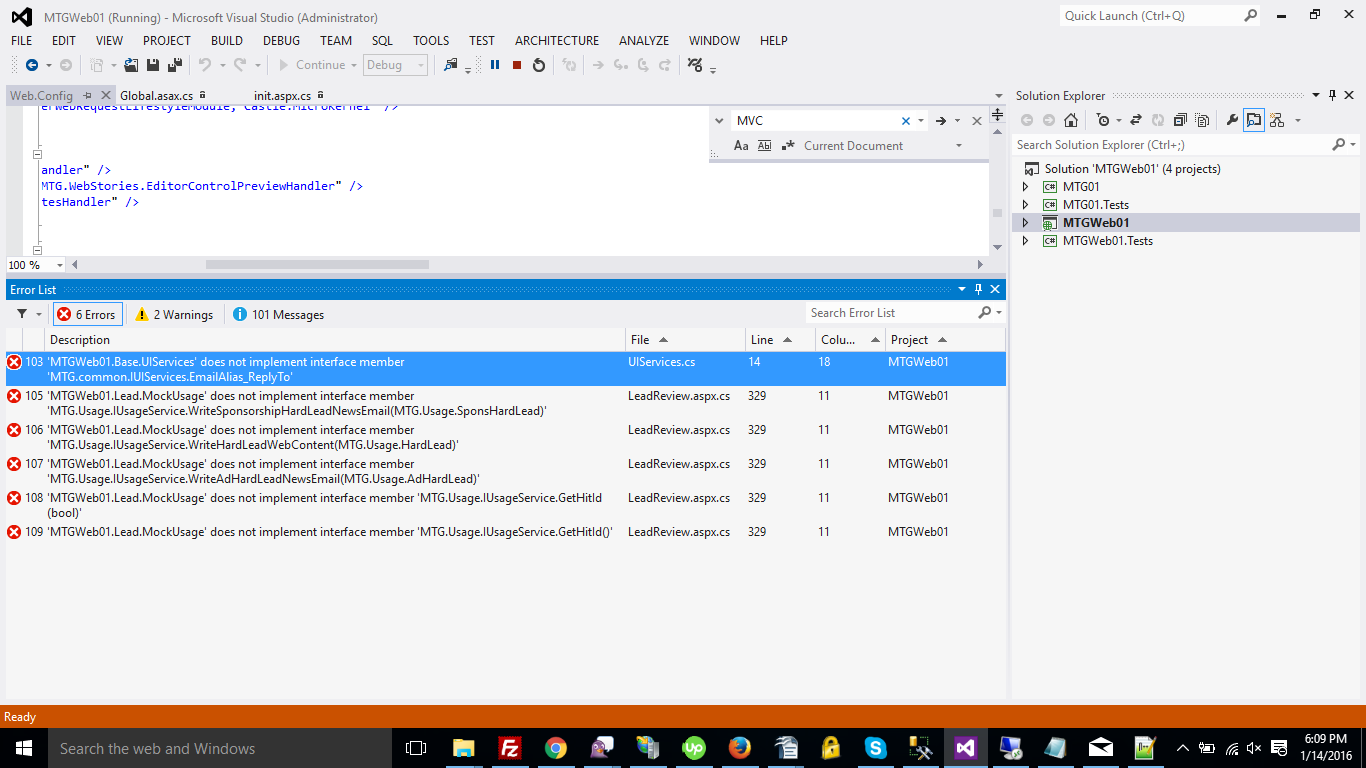Toggle replace mode chevron in find box
This screenshot has width=1366, height=768.
coord(718,121)
